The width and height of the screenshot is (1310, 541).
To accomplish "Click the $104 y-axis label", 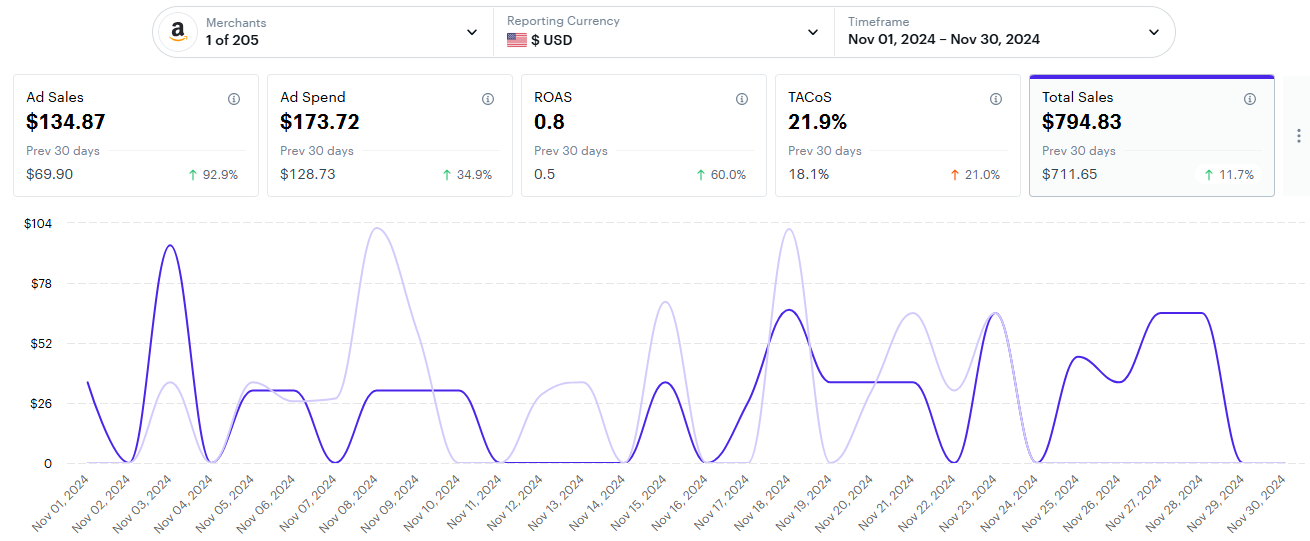I will (x=38, y=223).
